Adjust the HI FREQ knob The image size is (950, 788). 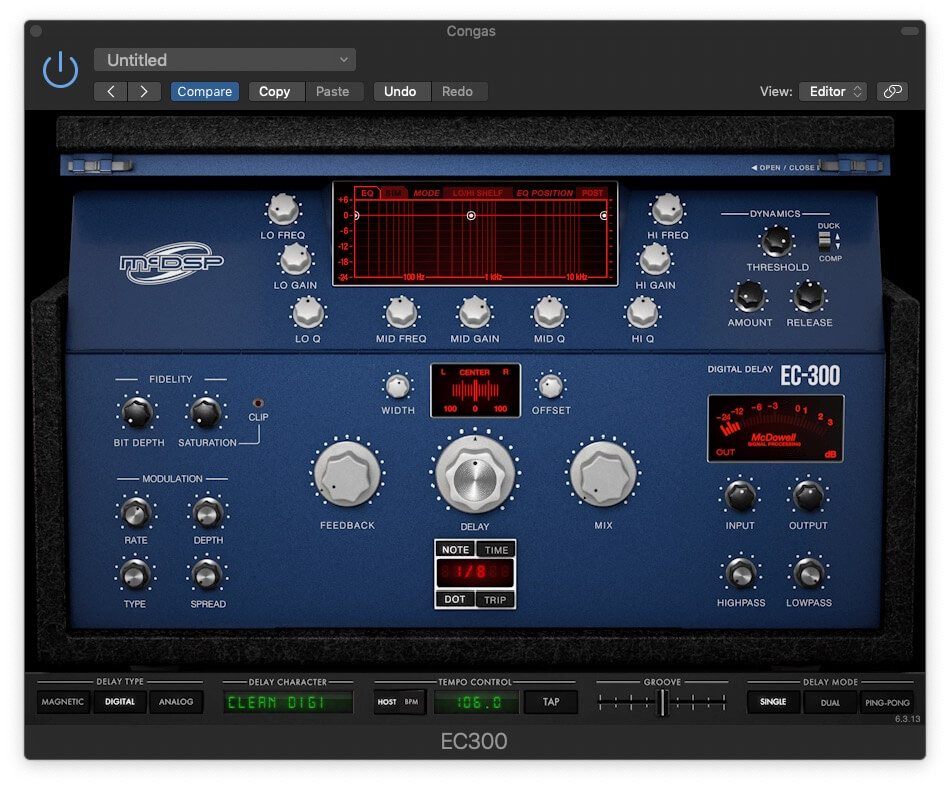667,210
